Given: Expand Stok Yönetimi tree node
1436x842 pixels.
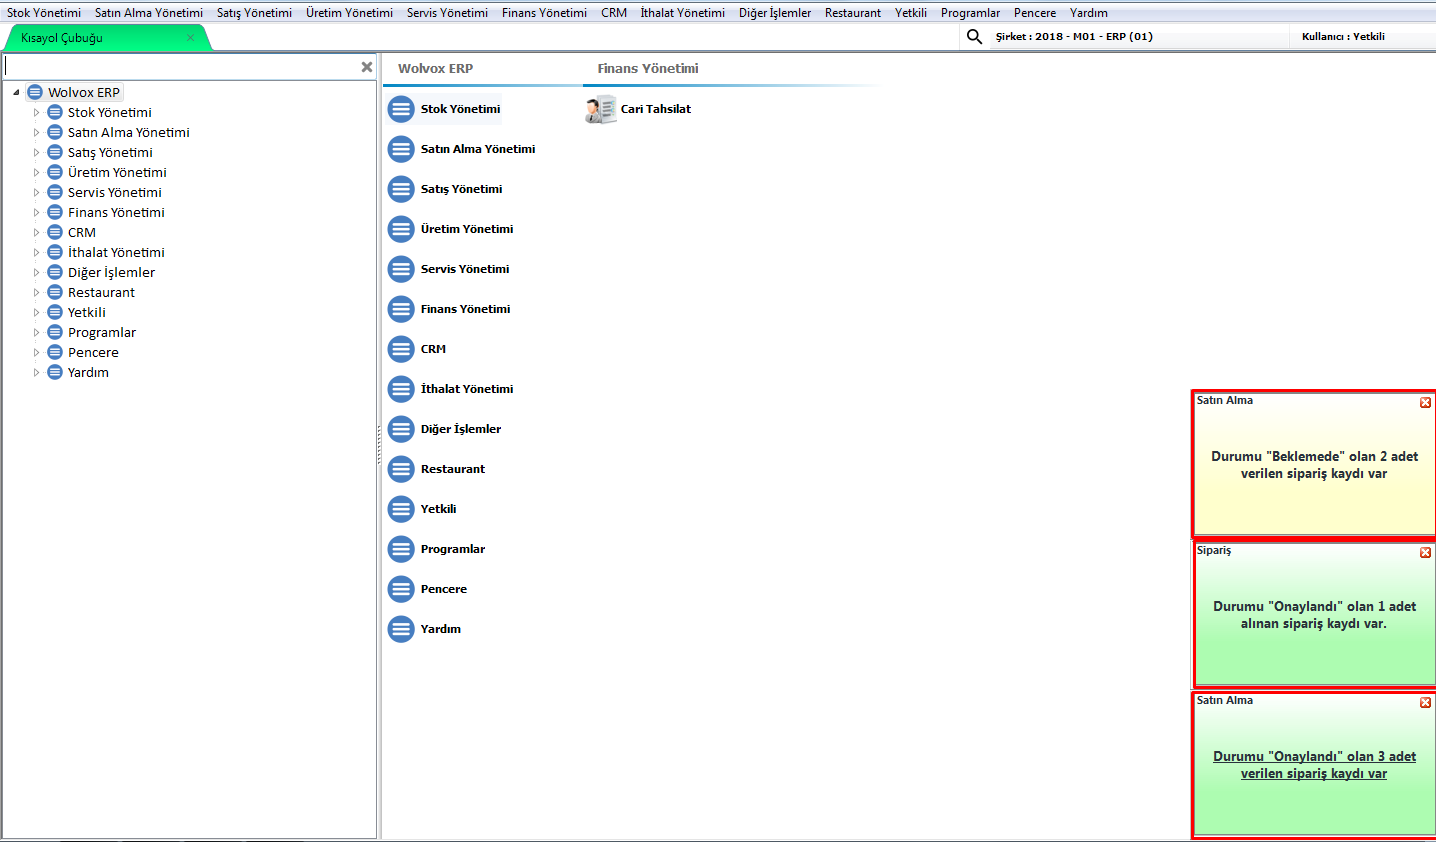Looking at the screenshot, I should (36, 112).
